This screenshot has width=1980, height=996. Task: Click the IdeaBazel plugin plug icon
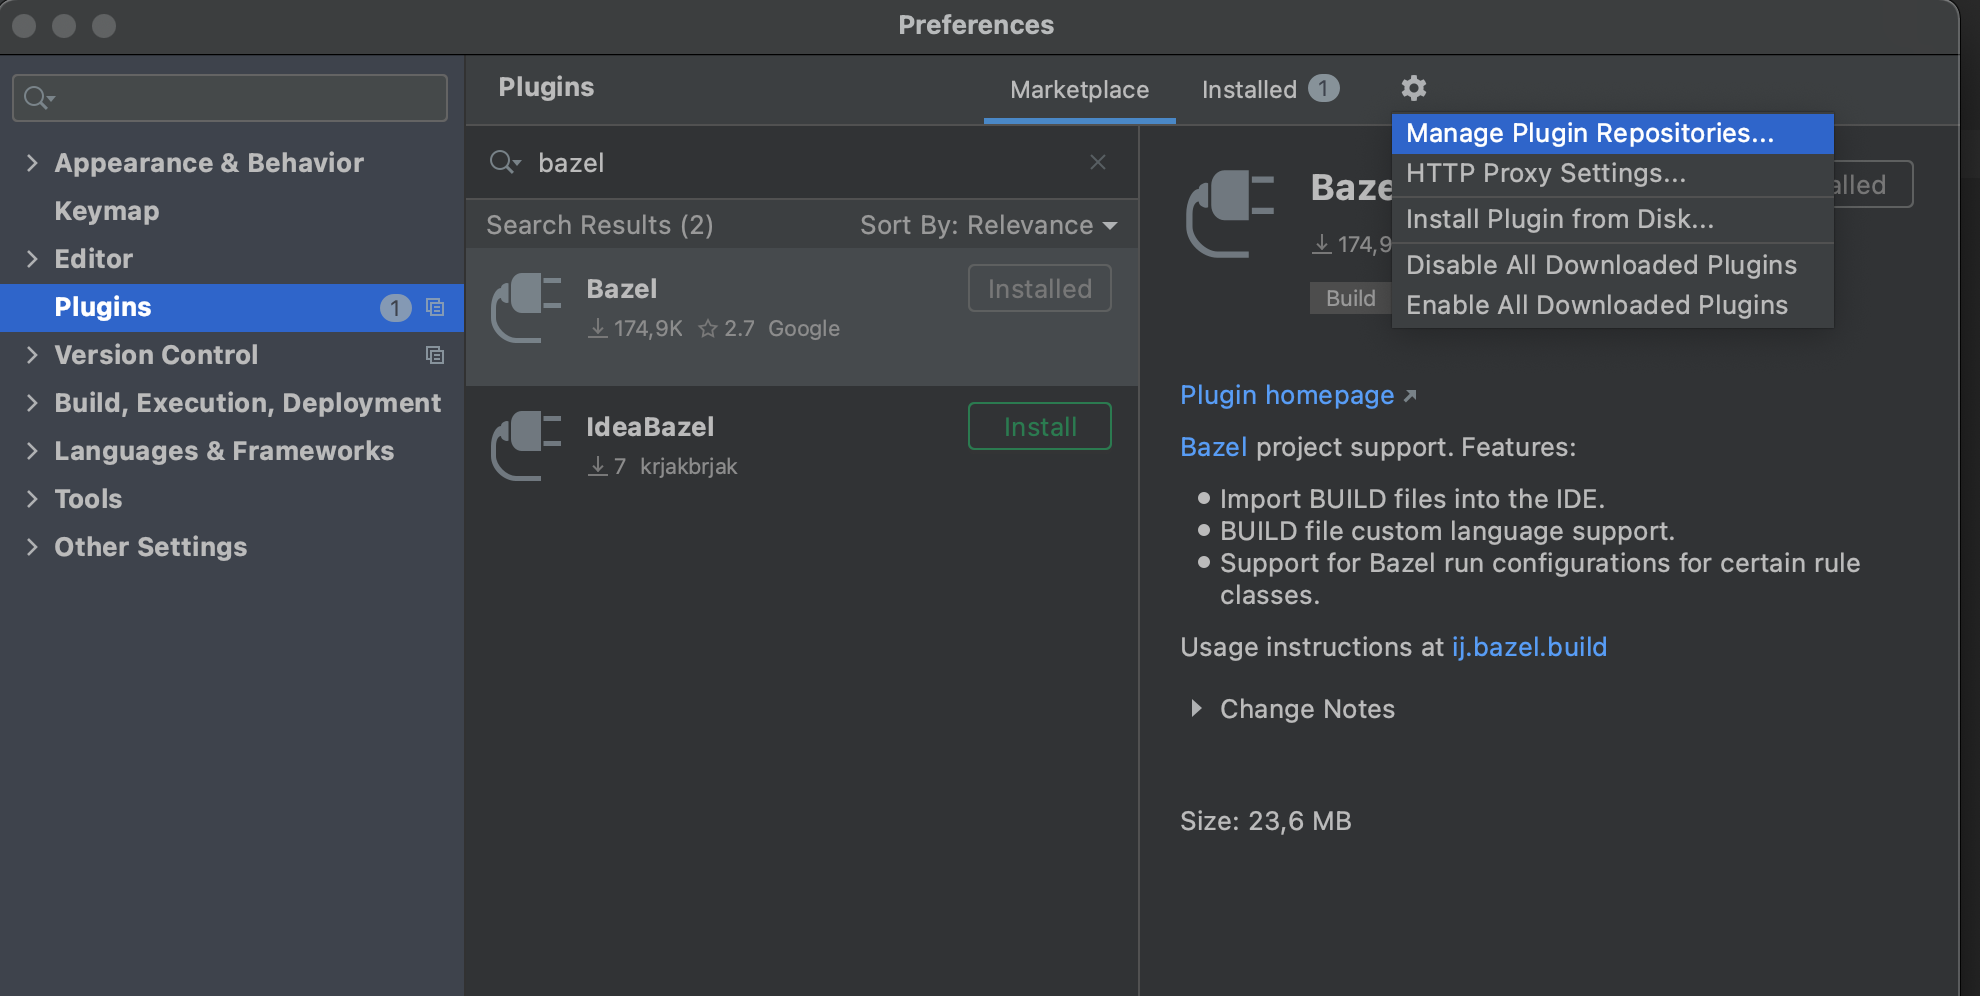[526, 445]
